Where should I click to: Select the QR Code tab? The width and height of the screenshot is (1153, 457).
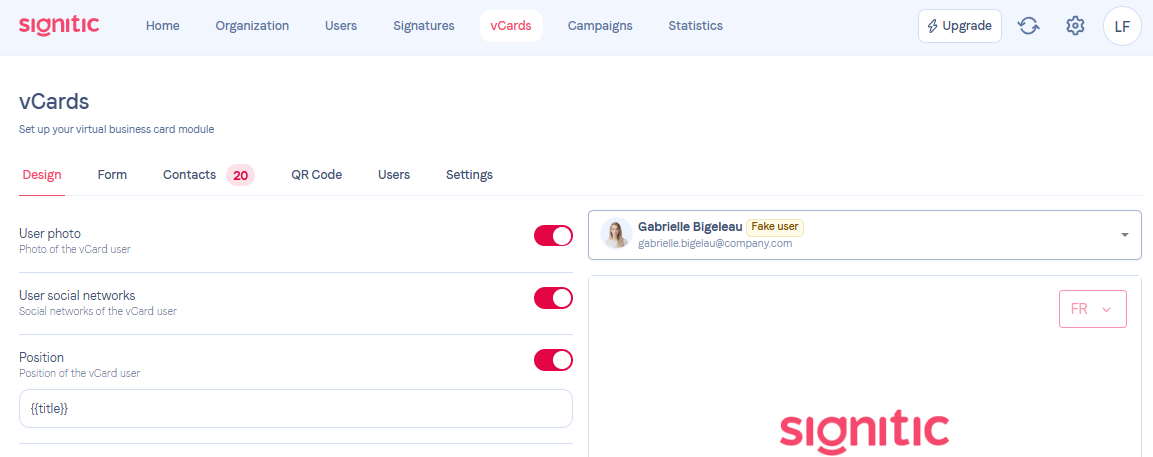(x=316, y=175)
